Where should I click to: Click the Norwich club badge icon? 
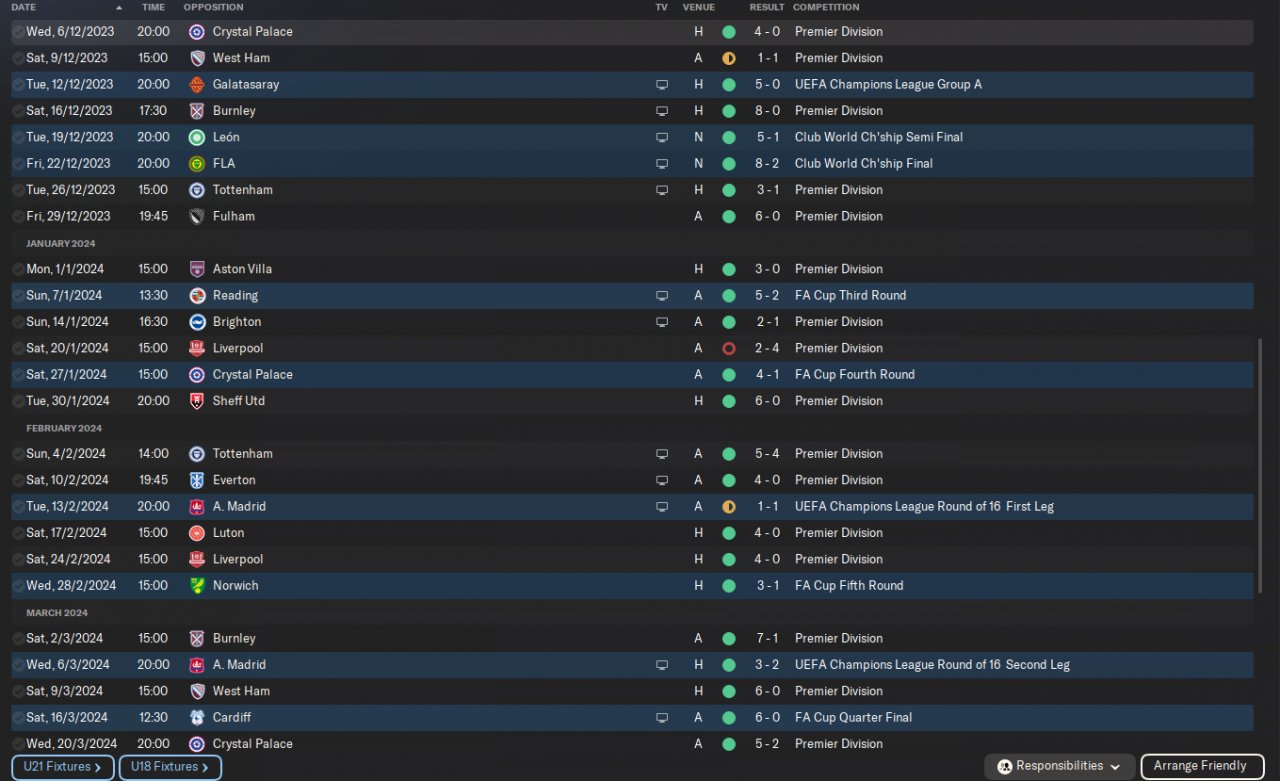coord(197,586)
